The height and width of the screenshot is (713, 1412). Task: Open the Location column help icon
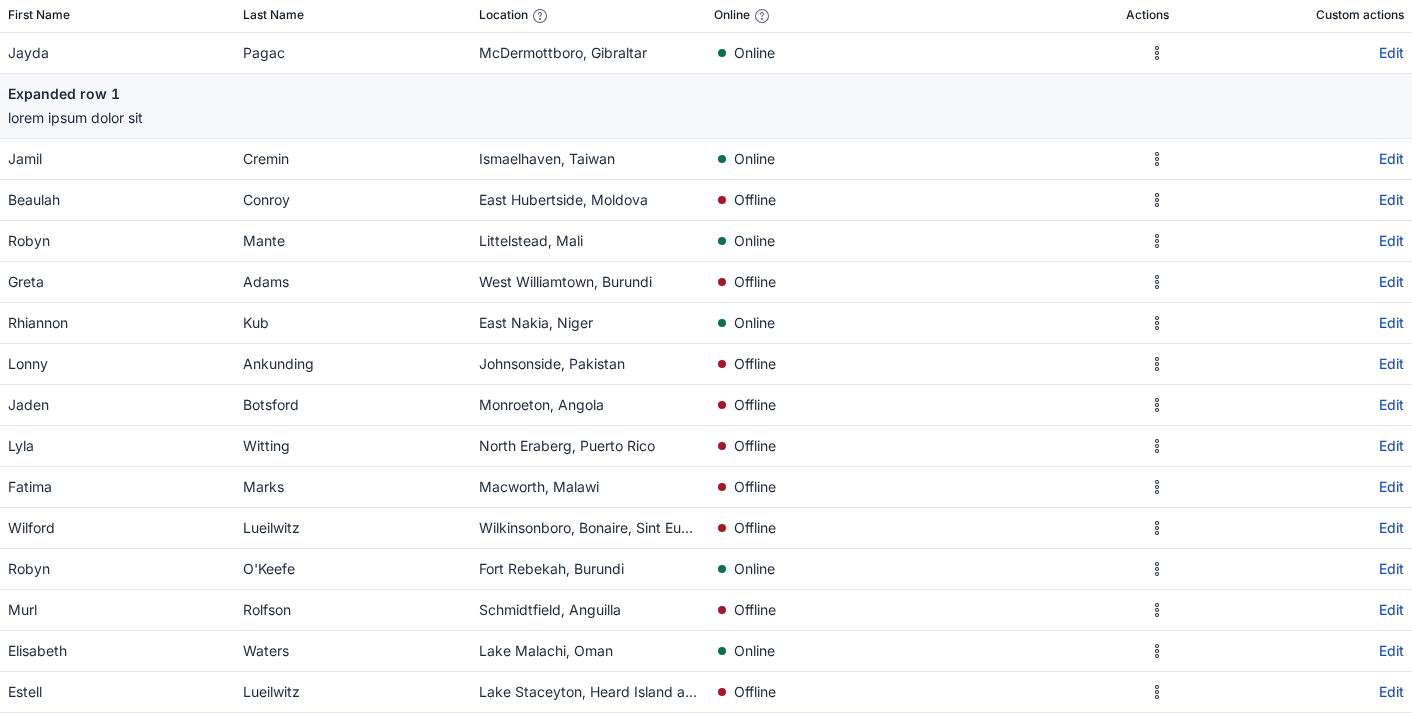540,16
